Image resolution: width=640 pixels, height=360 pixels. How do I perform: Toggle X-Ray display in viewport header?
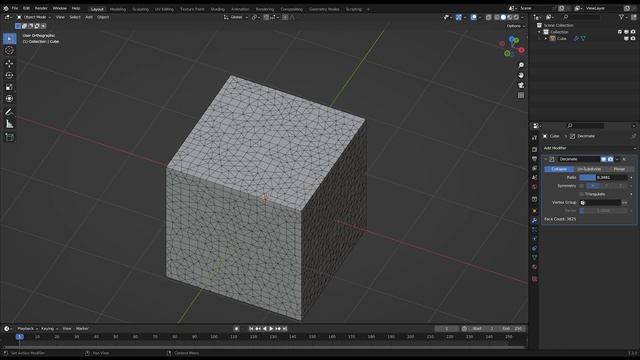tap(488, 18)
